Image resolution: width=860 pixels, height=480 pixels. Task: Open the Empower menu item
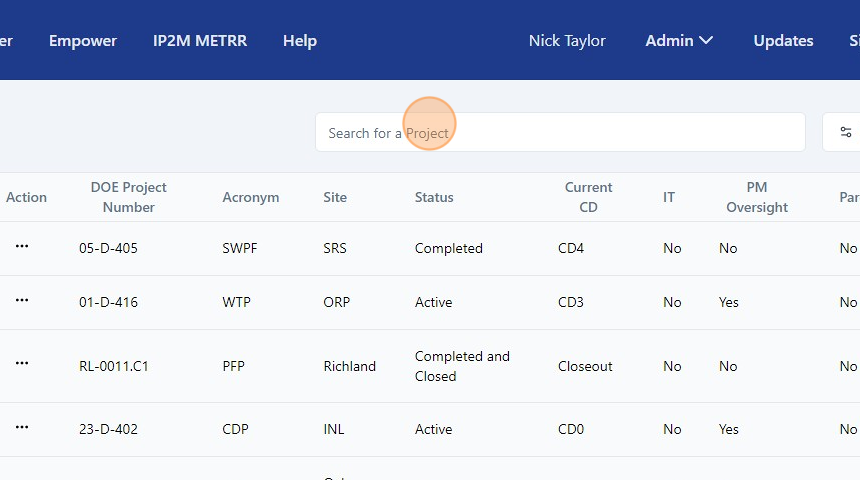tap(83, 41)
